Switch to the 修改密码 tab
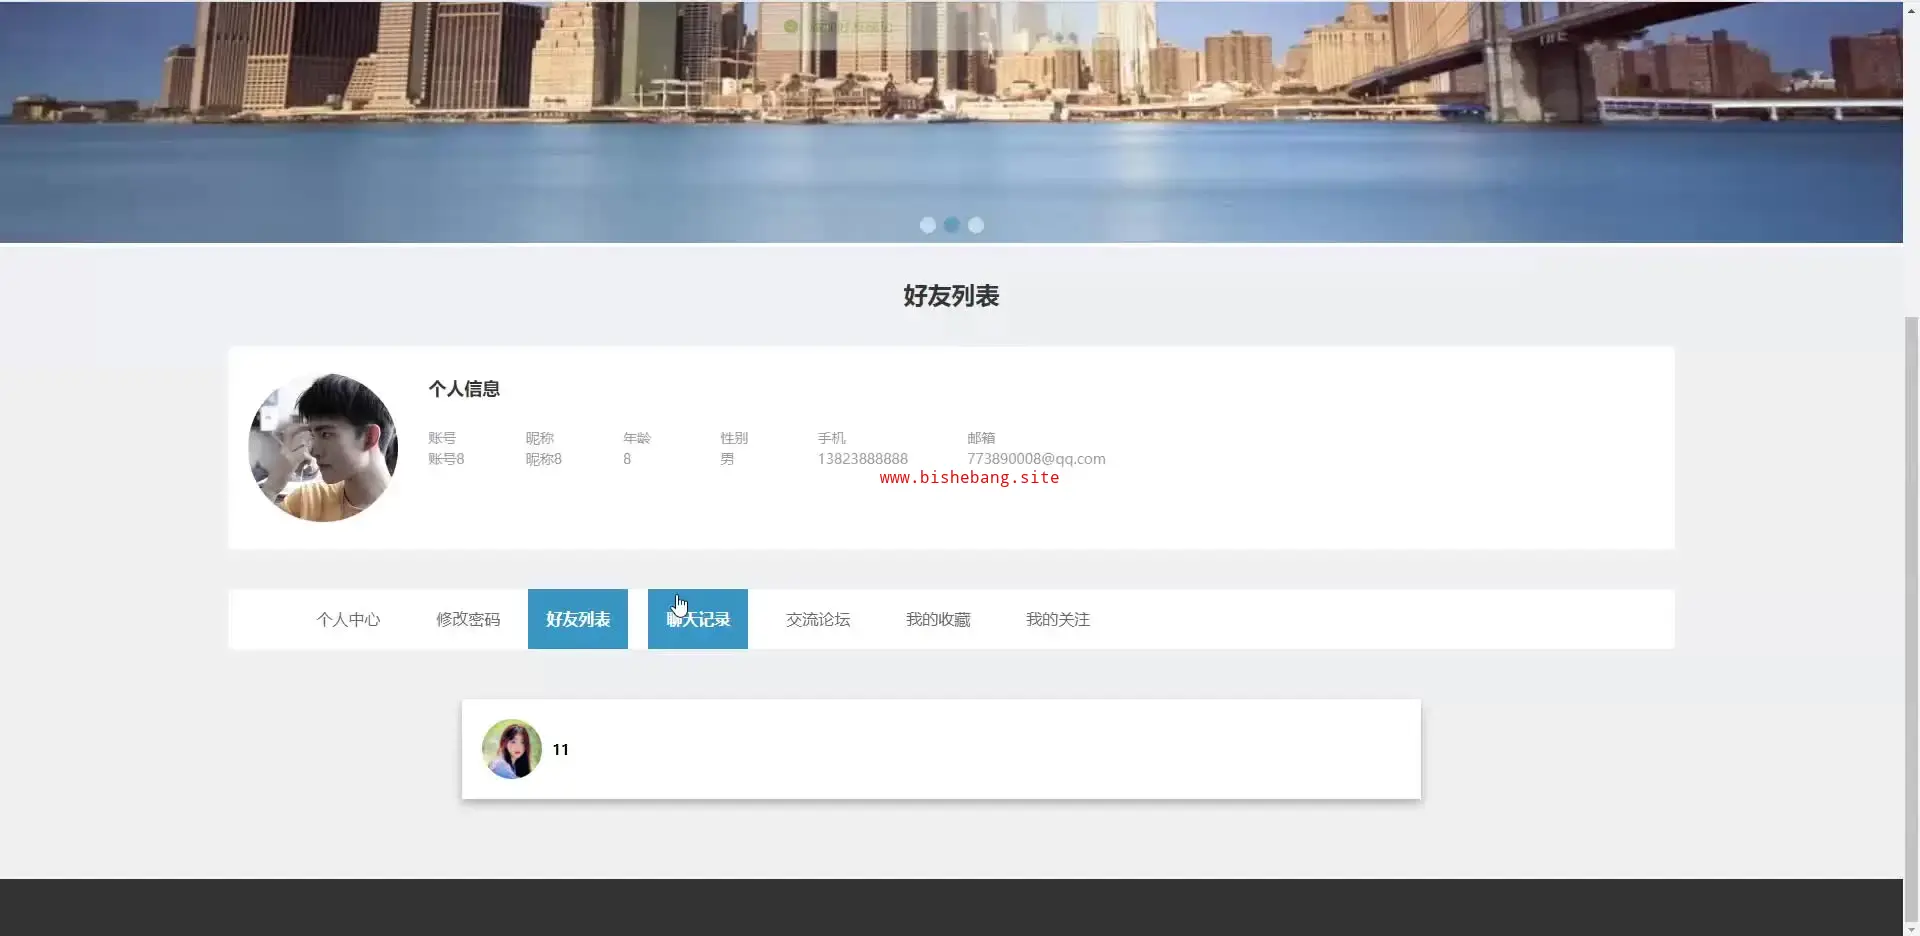Image resolution: width=1920 pixels, height=936 pixels. [x=468, y=619]
